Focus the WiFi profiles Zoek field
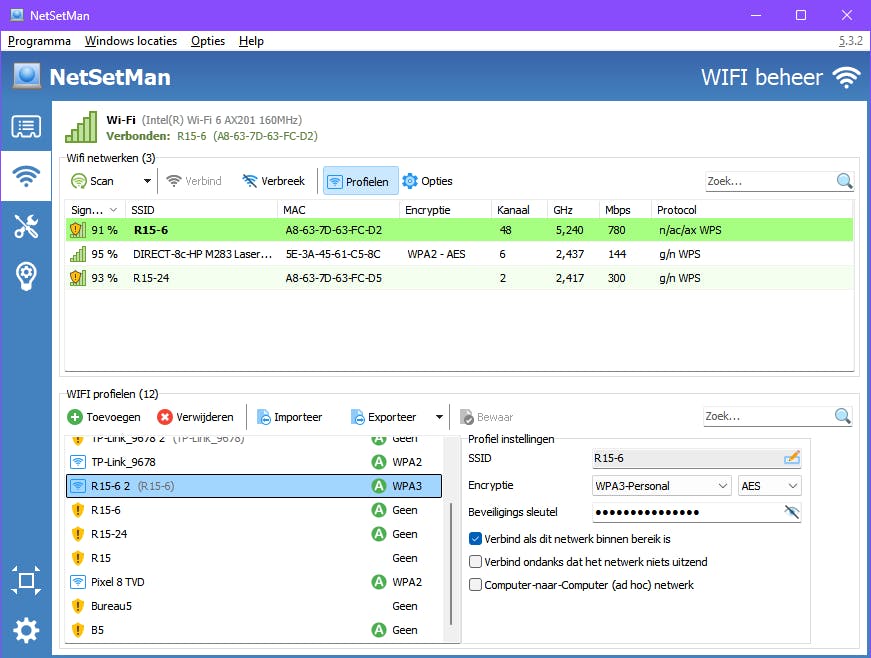The image size is (871, 658). pyautogui.click(x=768, y=416)
